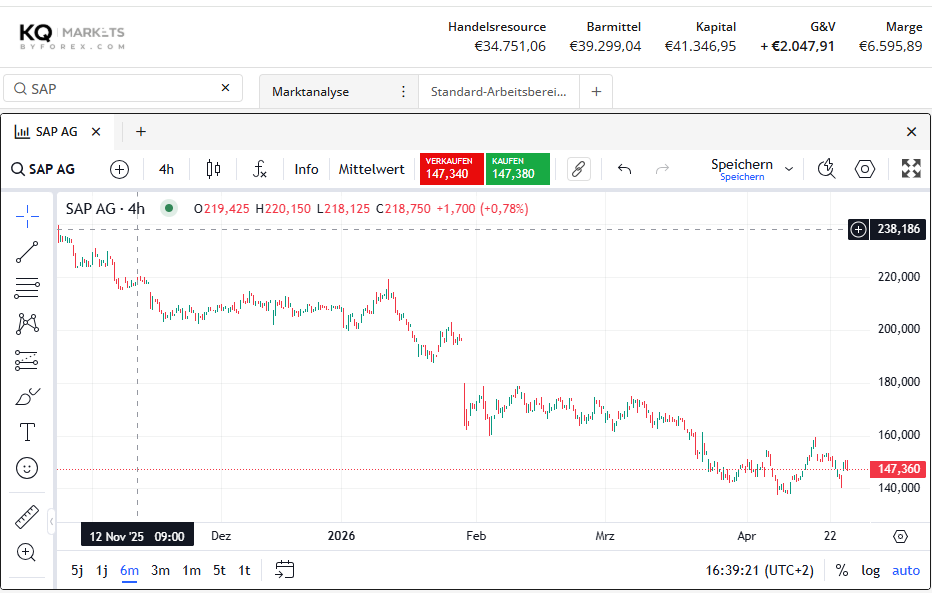Click the candlestick chart style icon
Image resolution: width=932 pixels, height=593 pixels.
(213, 169)
